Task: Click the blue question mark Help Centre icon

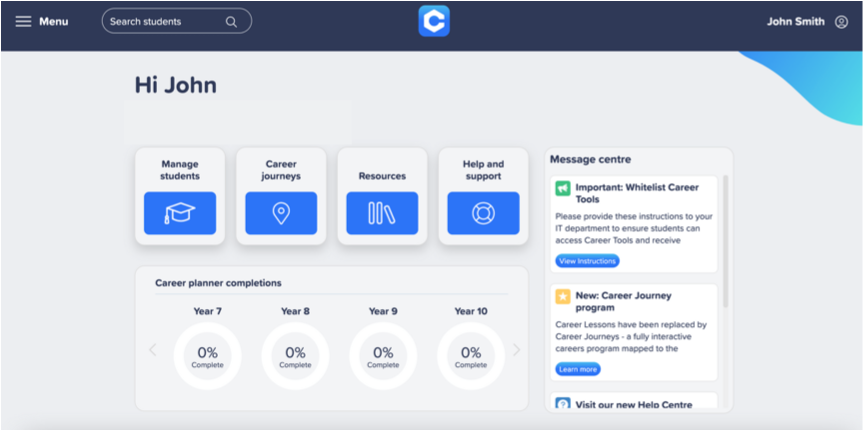Action: 563,404
